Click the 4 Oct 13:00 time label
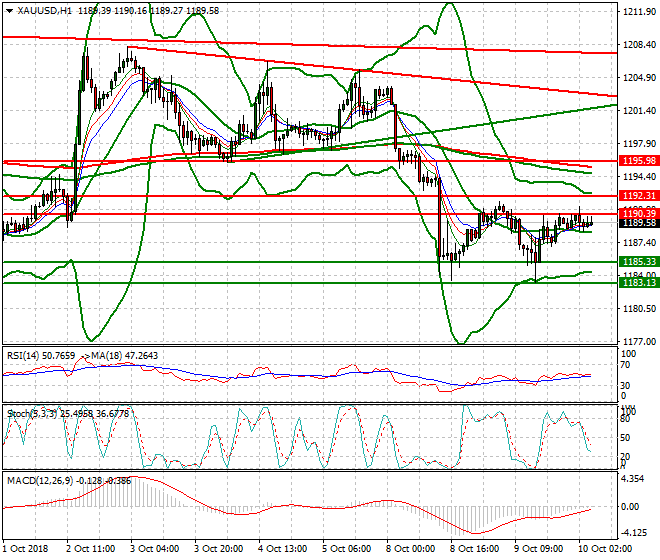 click(x=282, y=549)
